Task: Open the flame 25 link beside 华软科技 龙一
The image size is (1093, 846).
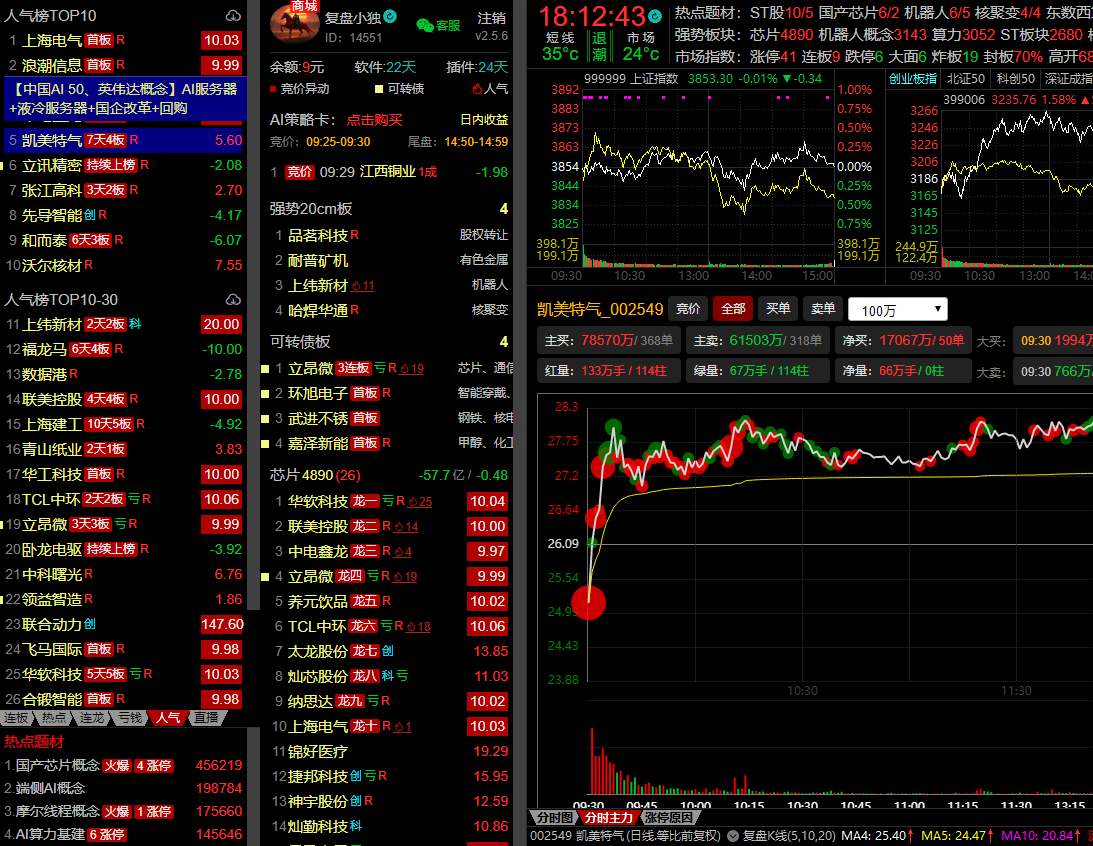Action: (x=420, y=502)
